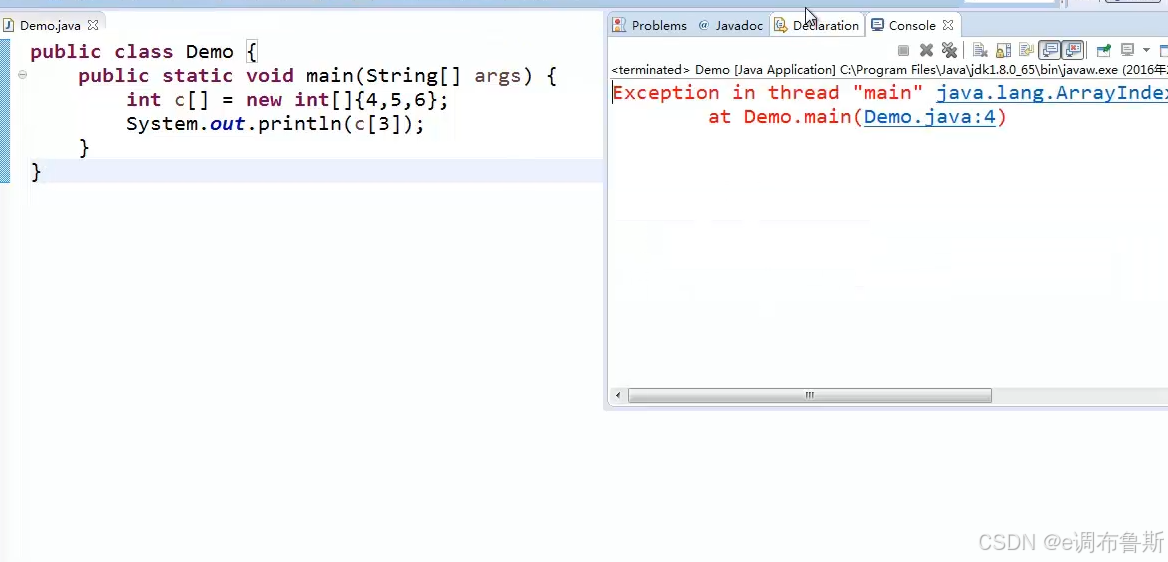
Task: Click the Java file icon on Demo.java tab
Action: pos(8,25)
